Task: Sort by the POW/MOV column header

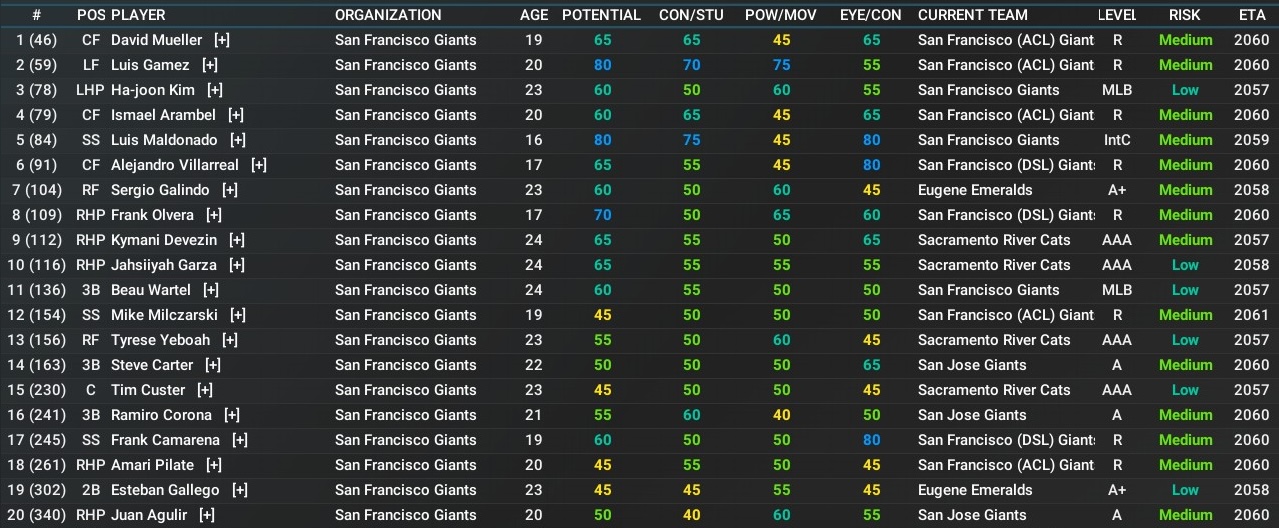Action: pyautogui.click(x=781, y=15)
